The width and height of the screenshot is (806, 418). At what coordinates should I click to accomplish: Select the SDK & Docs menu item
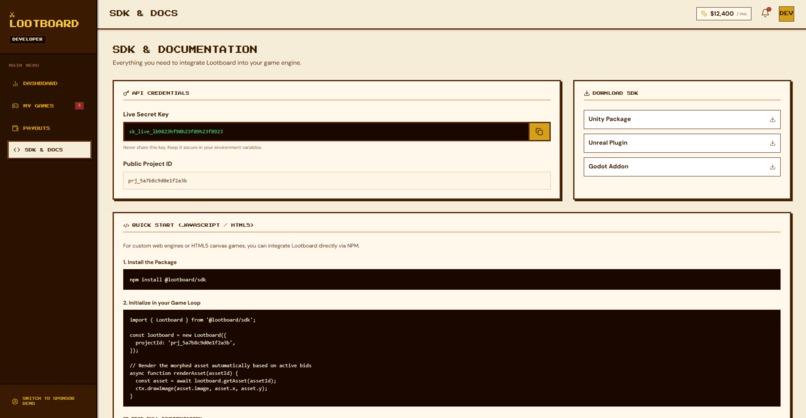click(x=49, y=150)
